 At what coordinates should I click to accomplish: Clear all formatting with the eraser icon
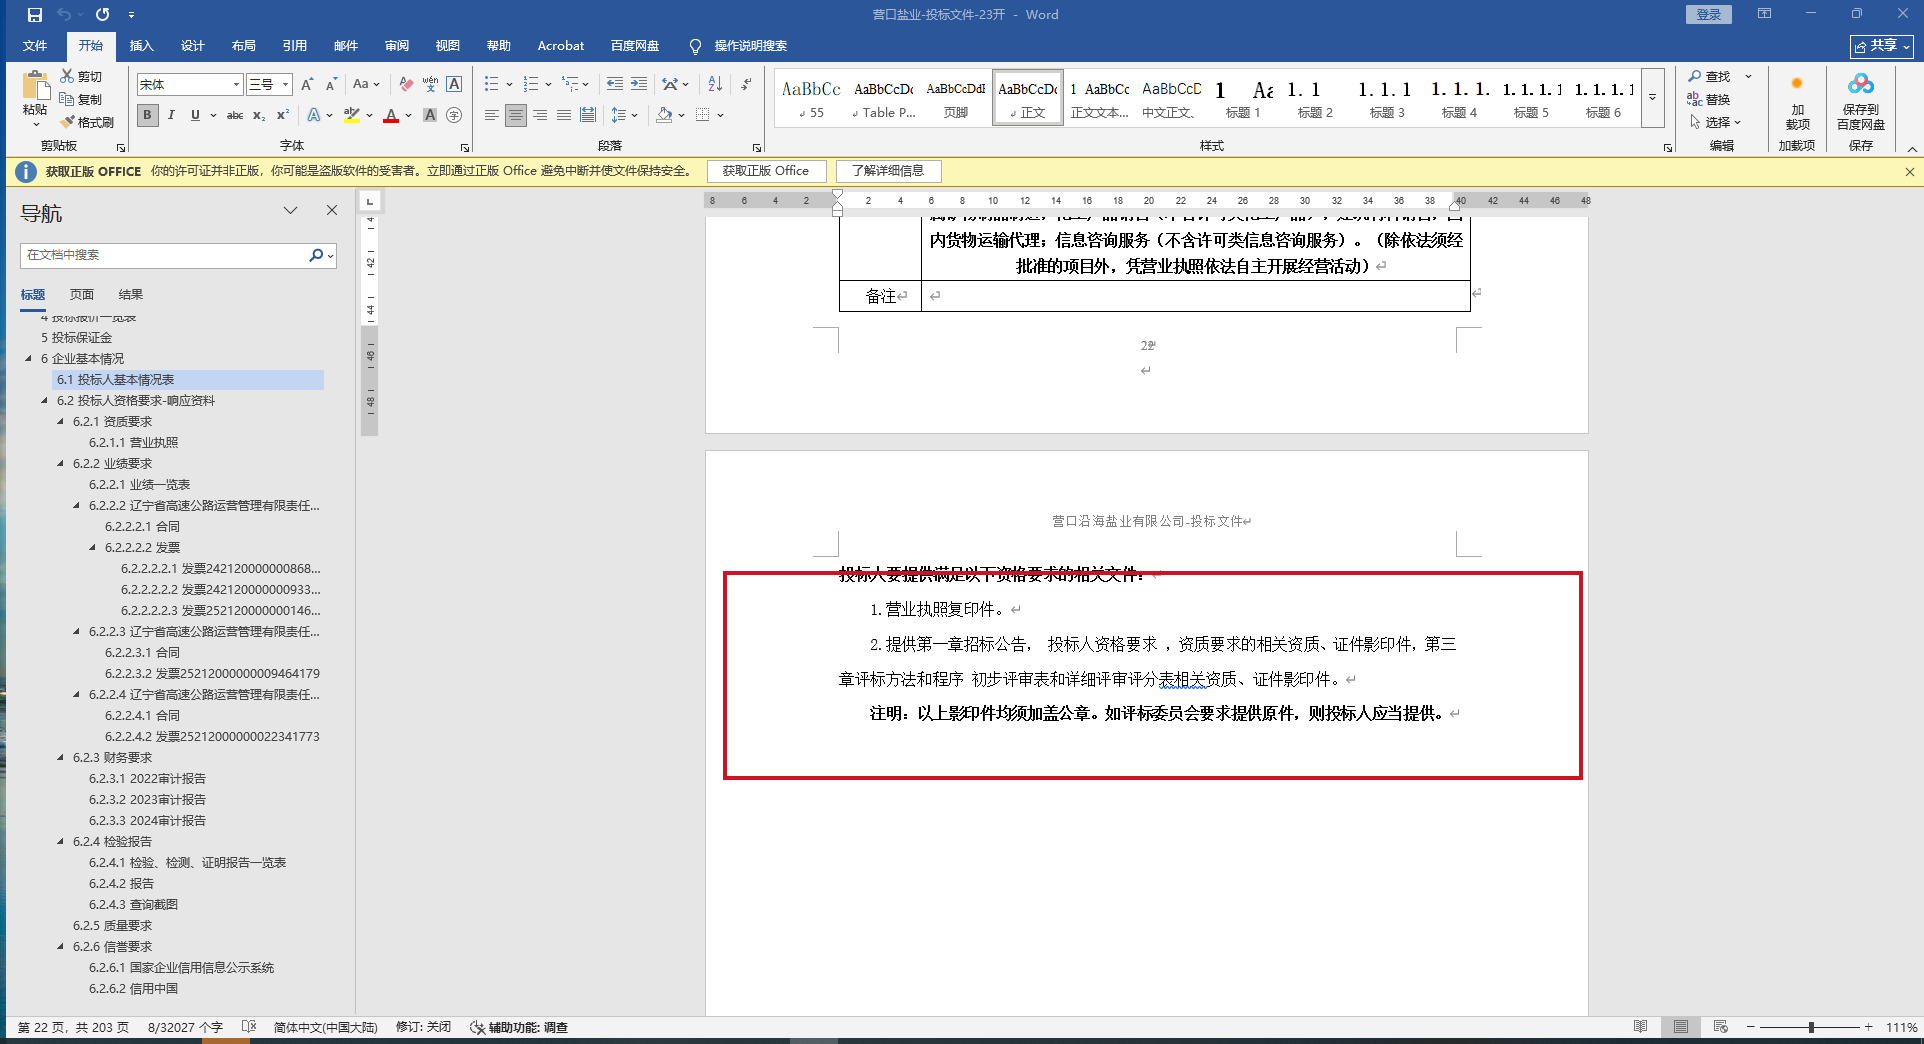pyautogui.click(x=405, y=84)
